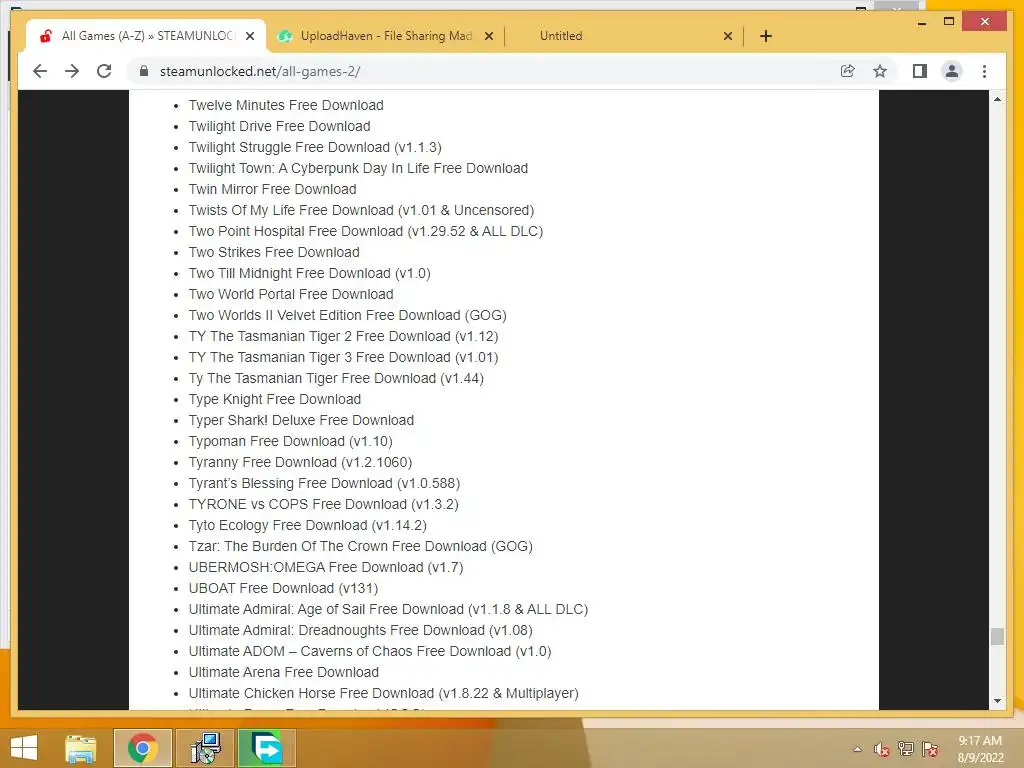Open Type Knight Free Download link
This screenshot has height=768, width=1024.
pyautogui.click(x=275, y=399)
